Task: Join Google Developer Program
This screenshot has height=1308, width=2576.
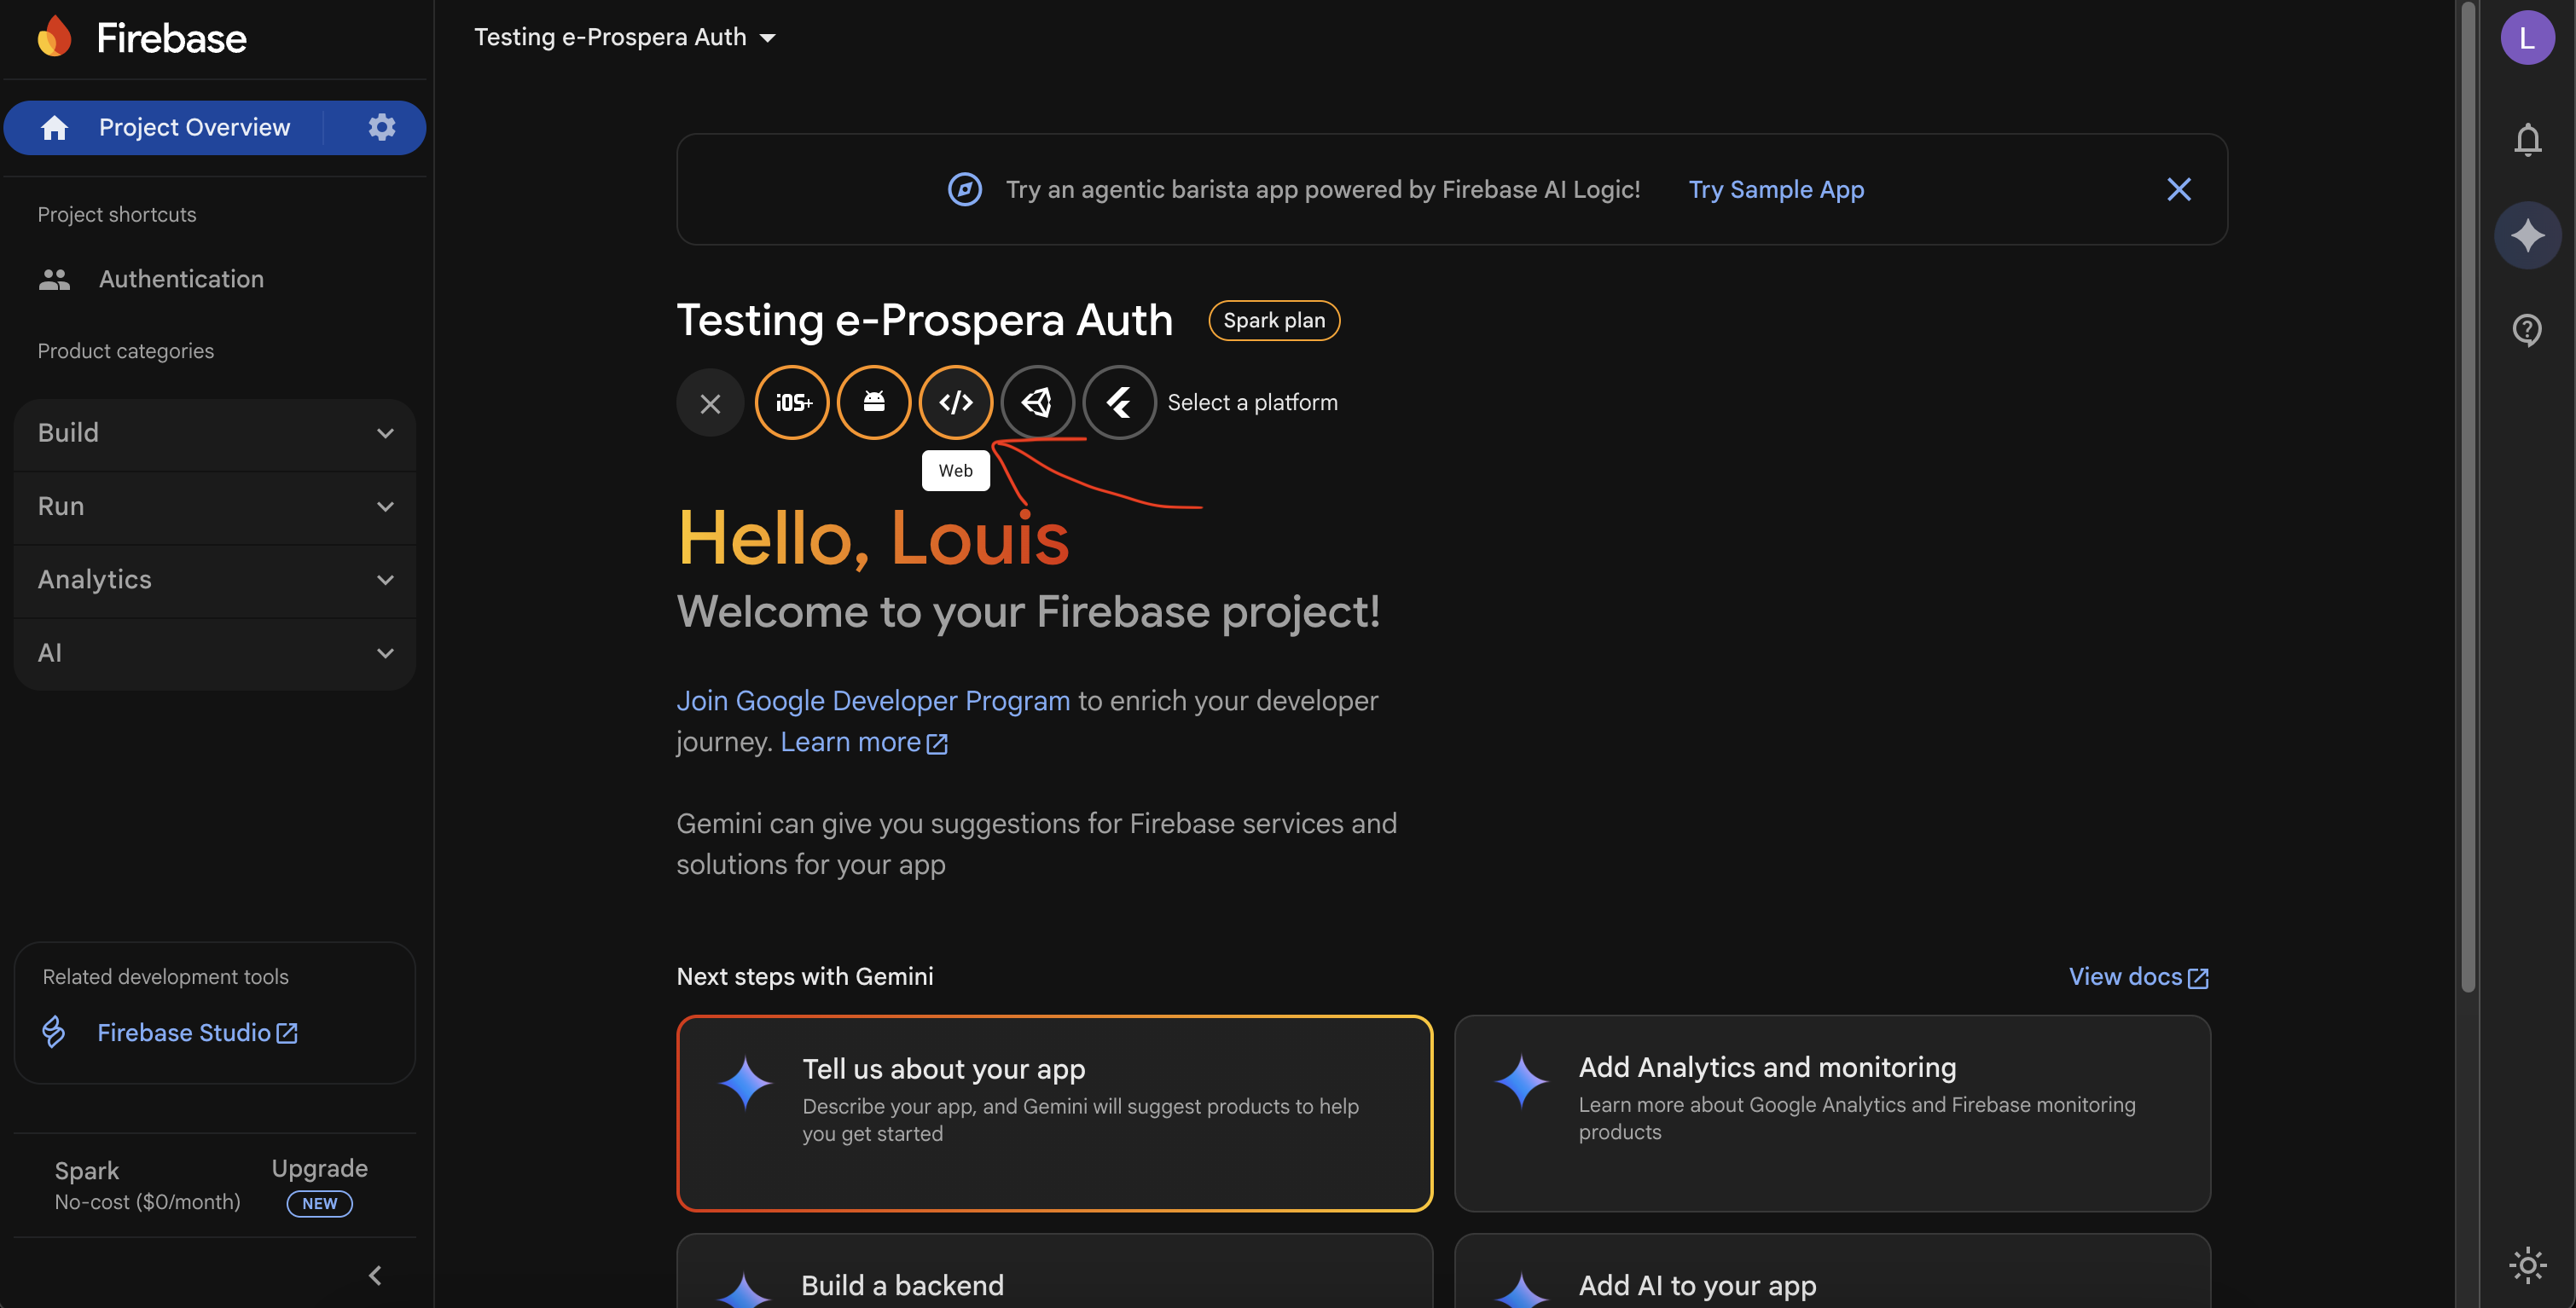Action: point(874,700)
